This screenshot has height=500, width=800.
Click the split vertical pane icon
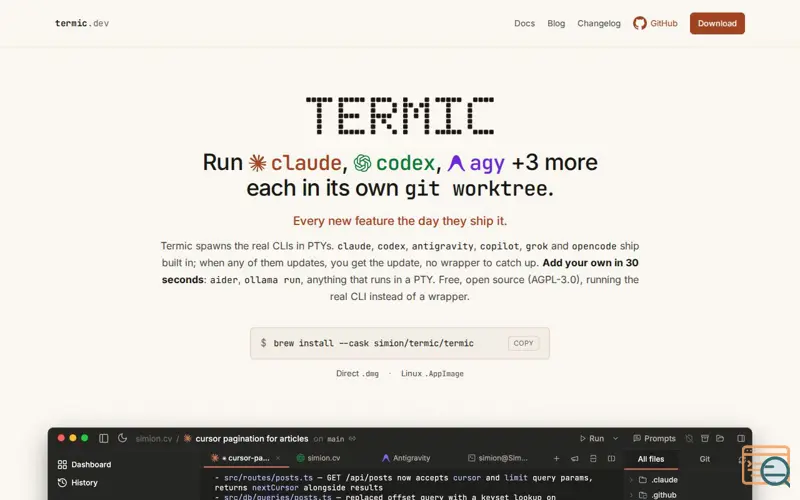coord(611,459)
